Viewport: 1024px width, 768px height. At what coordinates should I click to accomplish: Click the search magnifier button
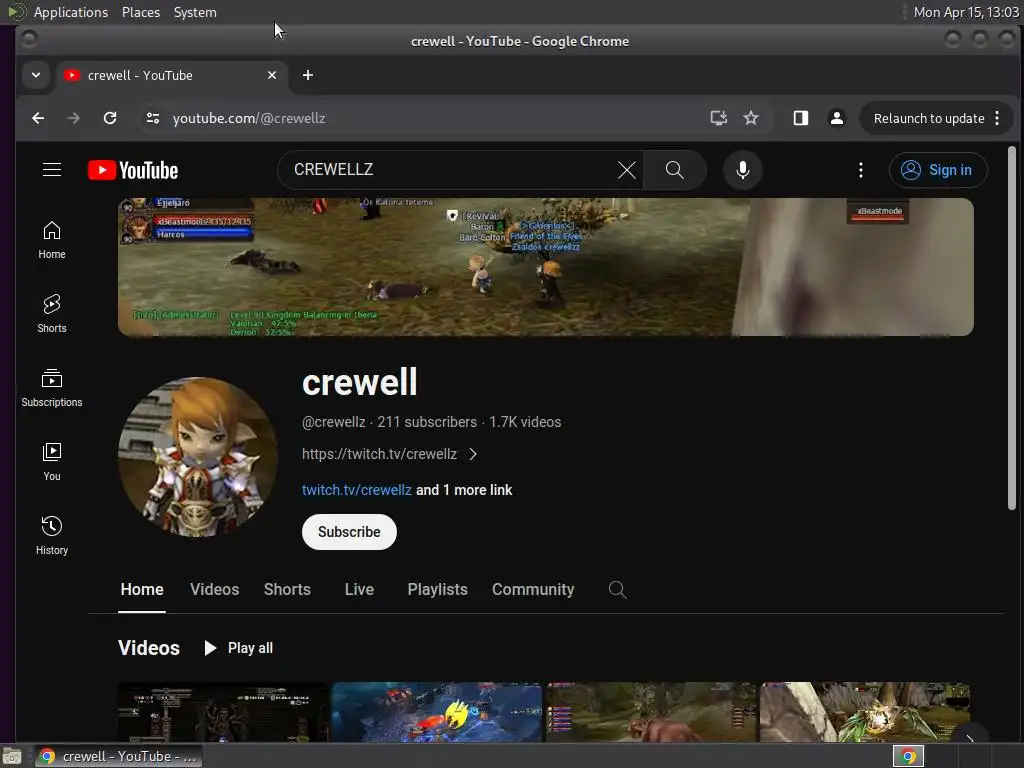point(675,170)
